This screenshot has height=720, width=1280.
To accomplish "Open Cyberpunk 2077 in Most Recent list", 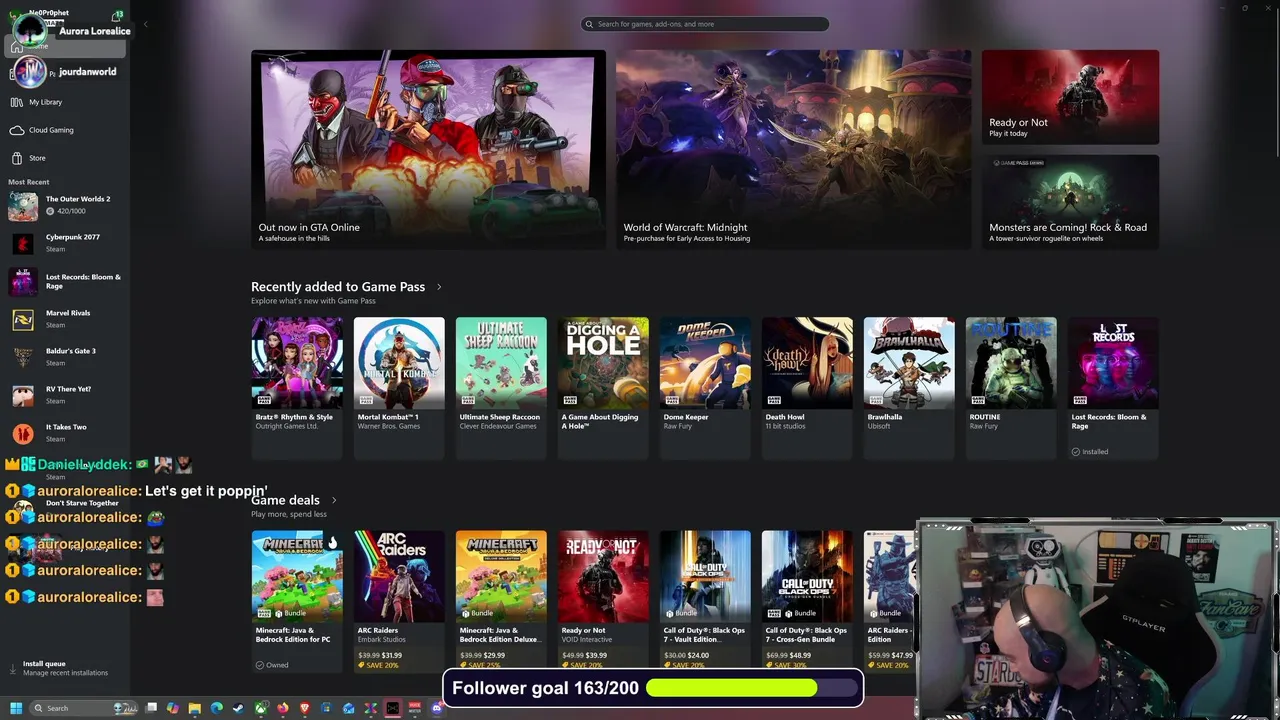I will pyautogui.click(x=65, y=243).
